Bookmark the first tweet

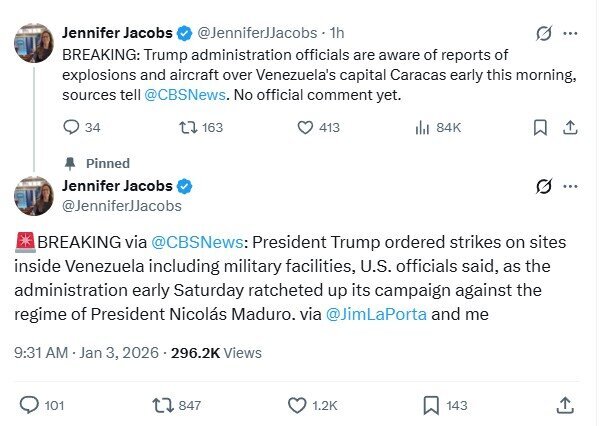click(540, 127)
